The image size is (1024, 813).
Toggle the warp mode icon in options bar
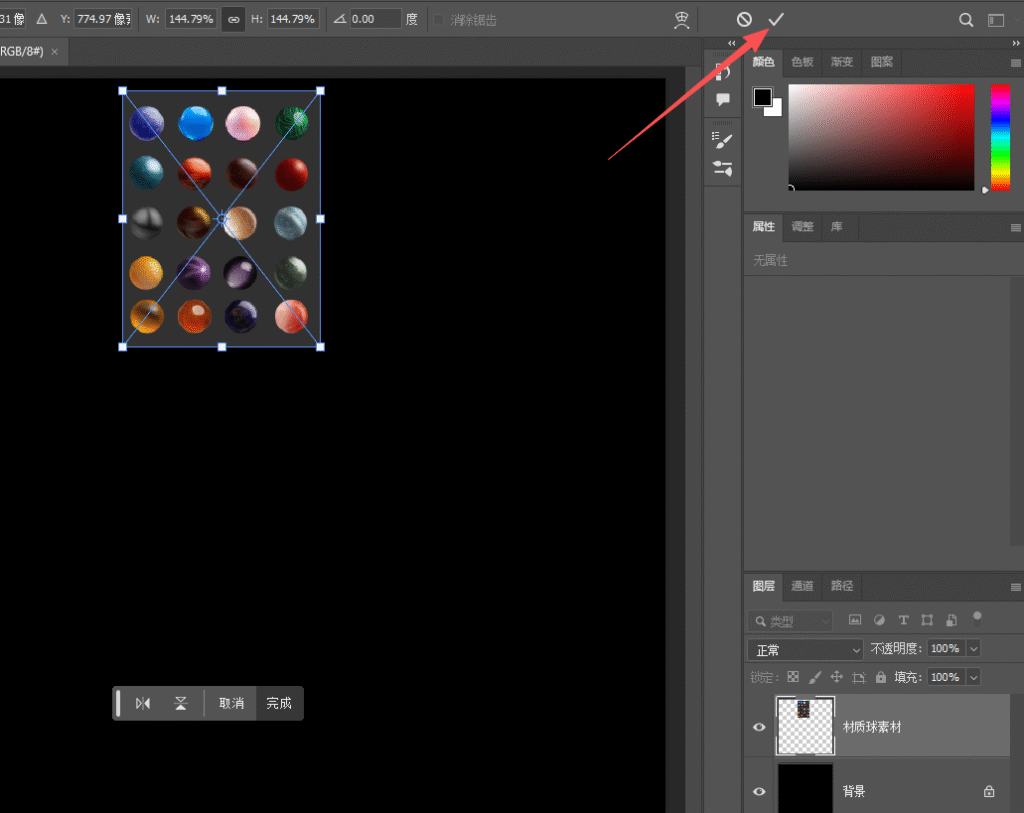tap(681, 20)
